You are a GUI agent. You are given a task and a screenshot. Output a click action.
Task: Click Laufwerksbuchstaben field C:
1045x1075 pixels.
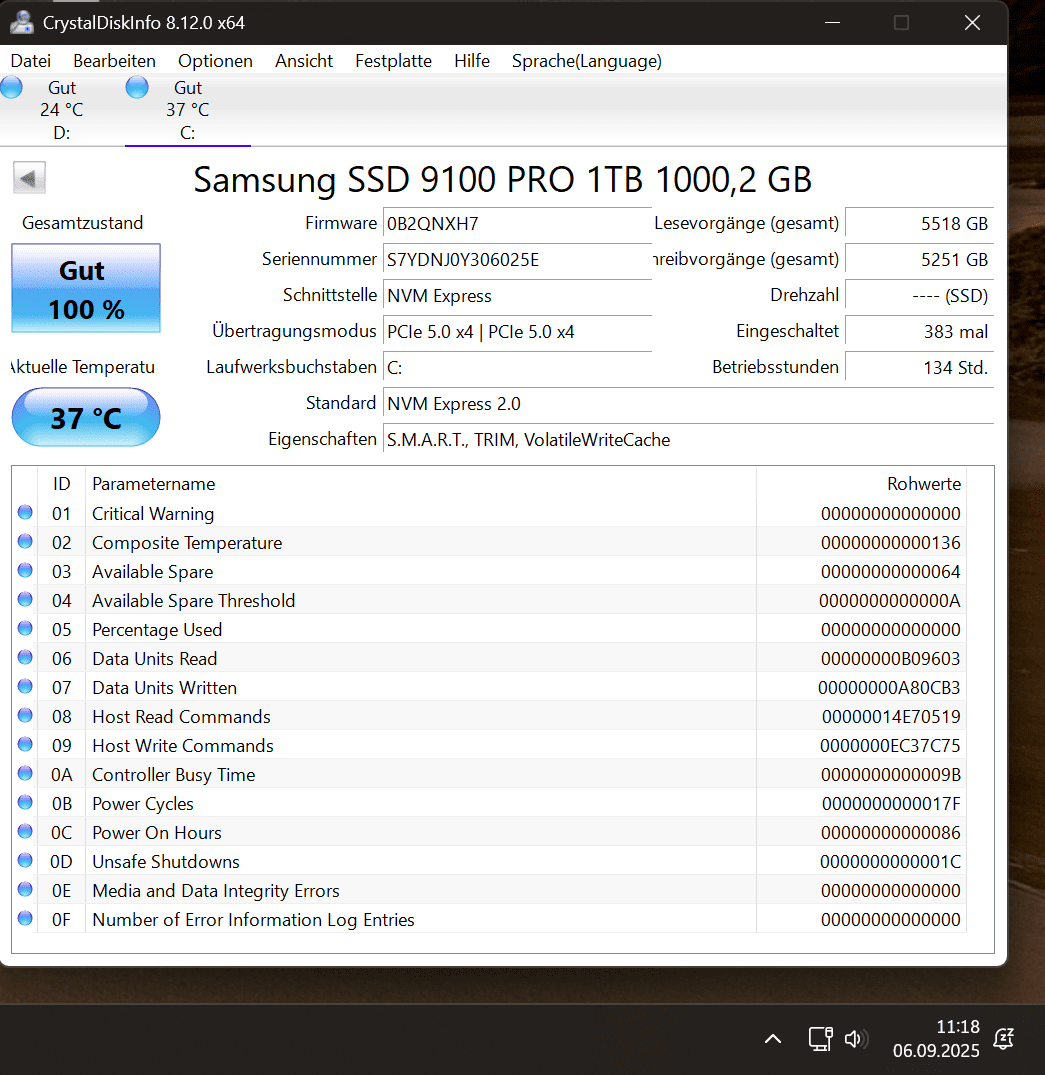pos(518,367)
